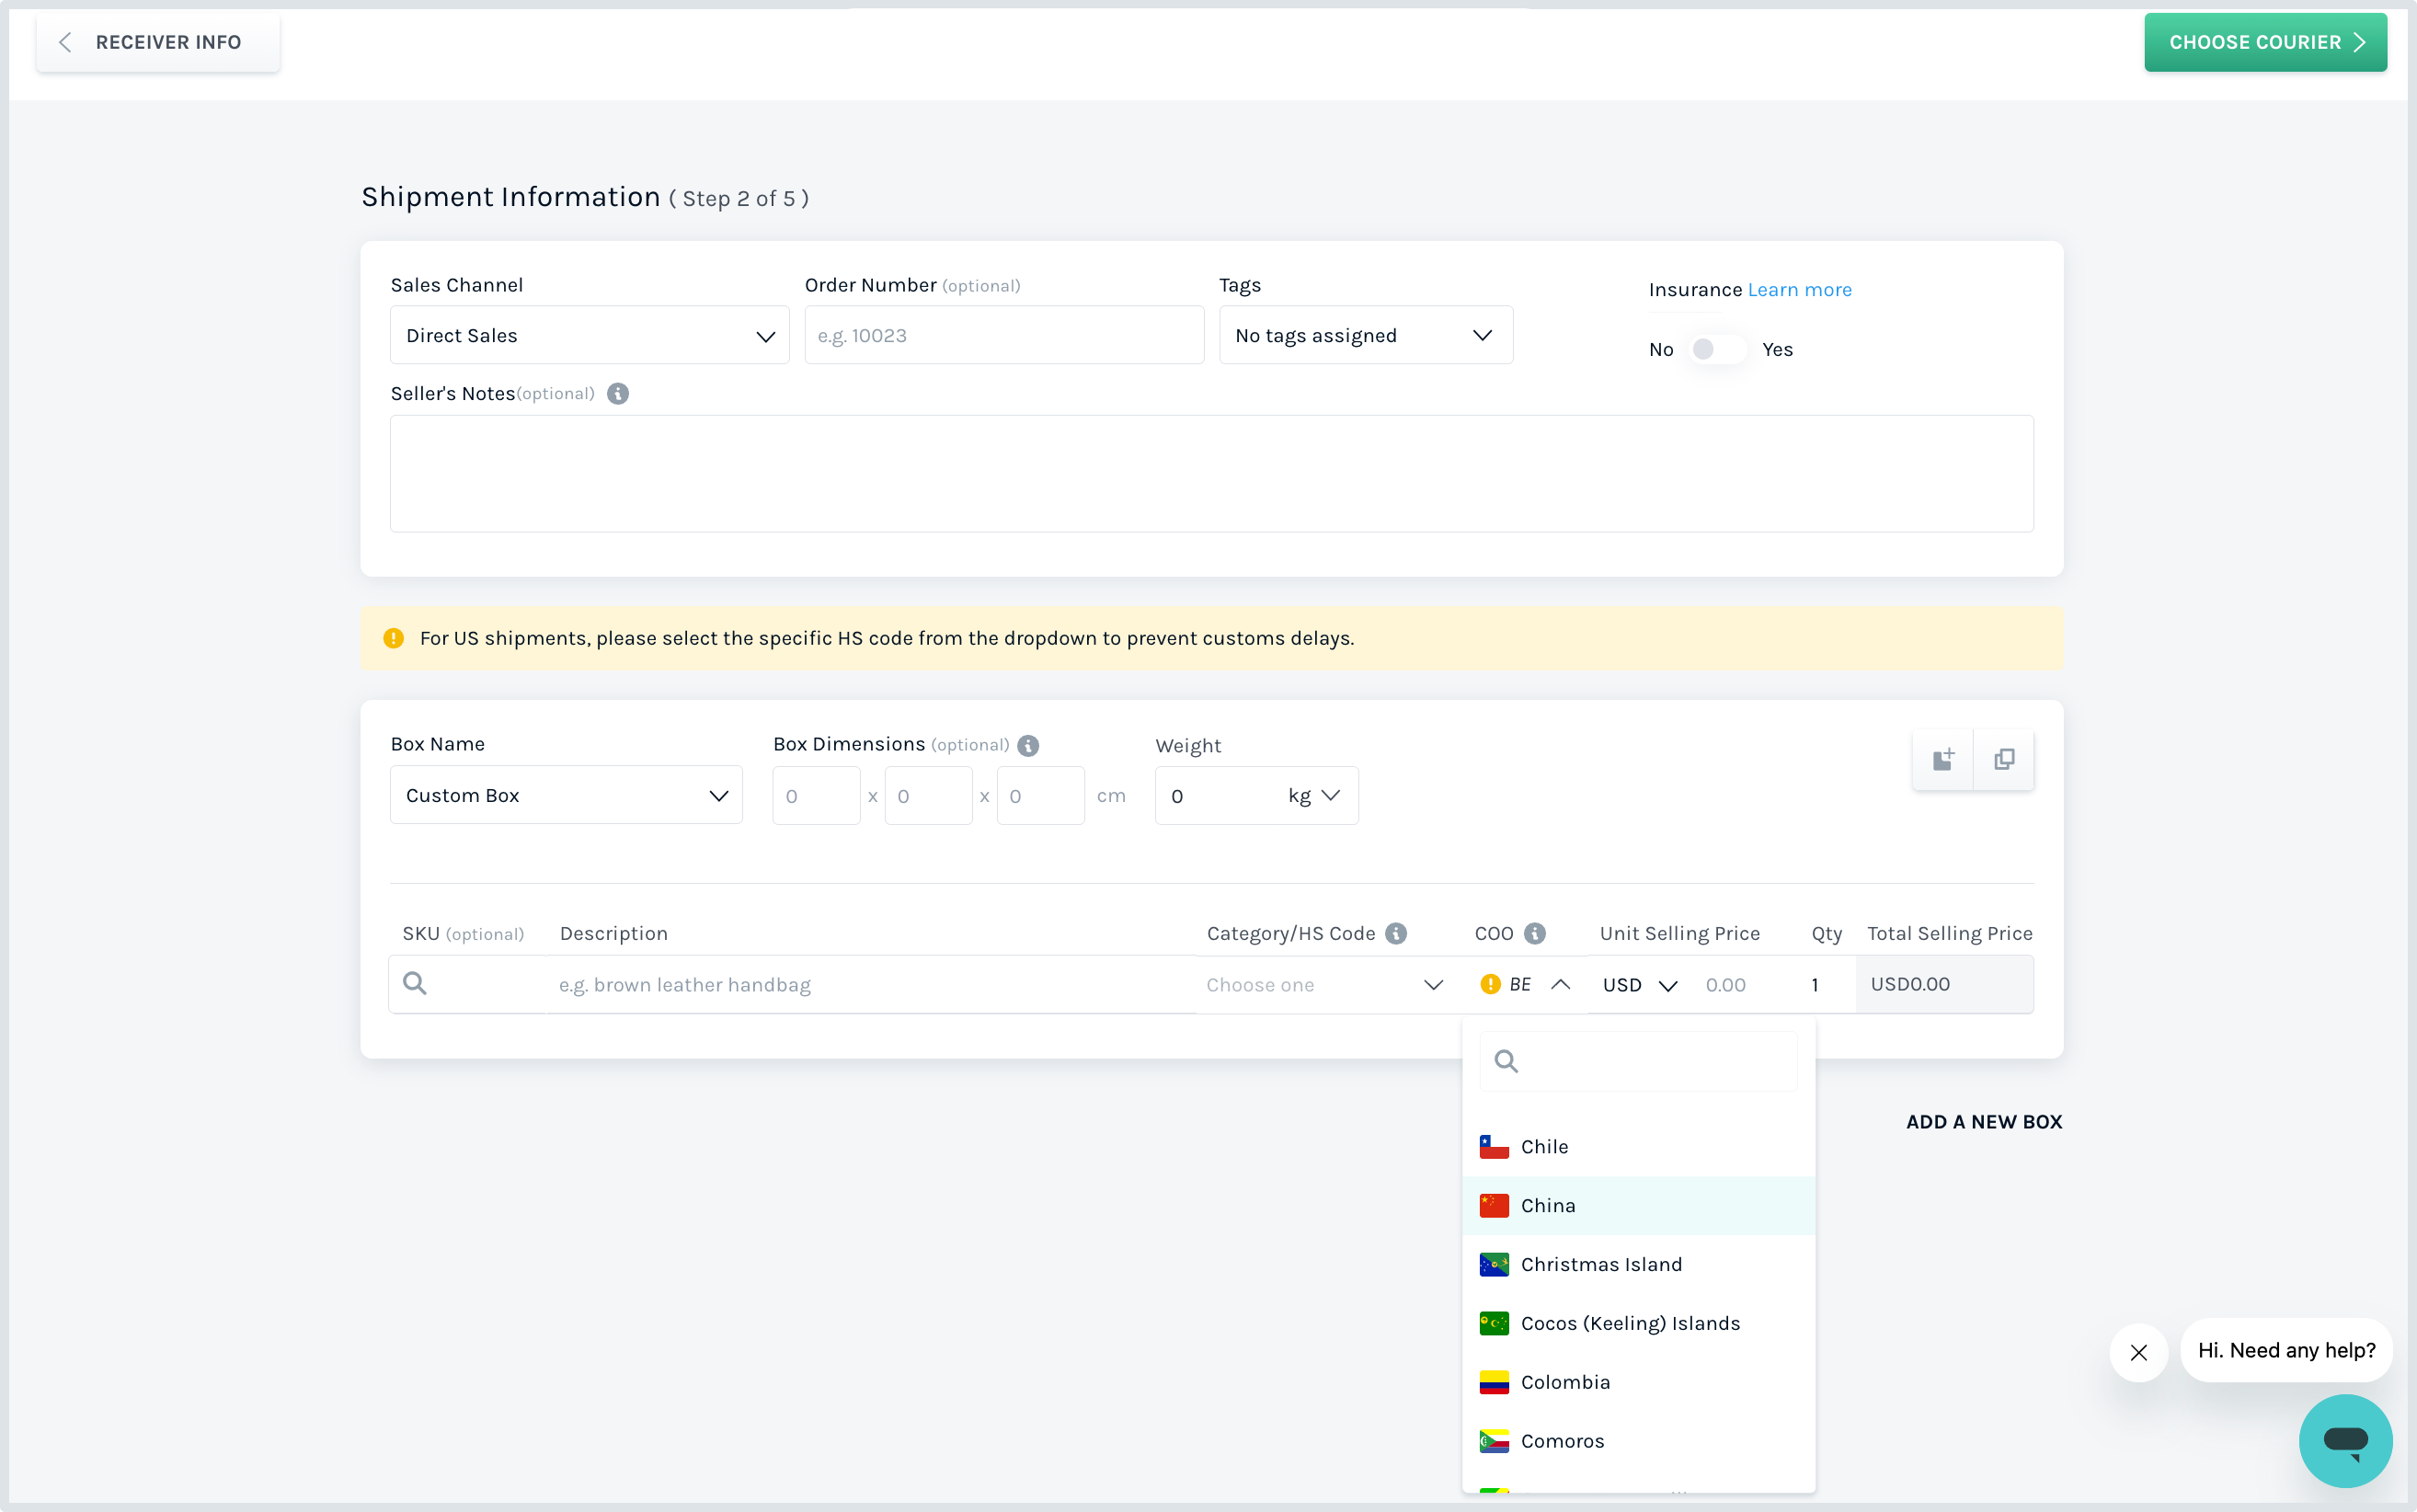Screen dimensions: 2417x1512
Task: Go back to Receiver Info step
Action: click(158, 42)
